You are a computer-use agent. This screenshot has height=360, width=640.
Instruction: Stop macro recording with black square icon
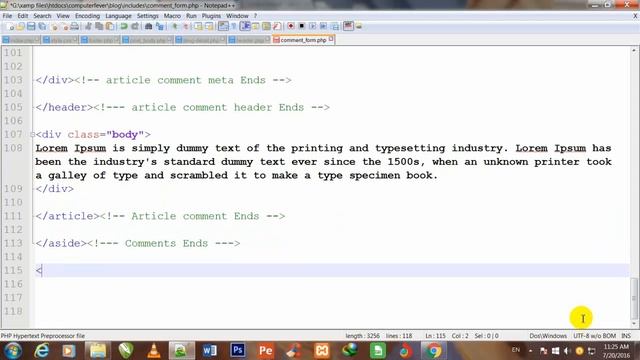(302, 26)
